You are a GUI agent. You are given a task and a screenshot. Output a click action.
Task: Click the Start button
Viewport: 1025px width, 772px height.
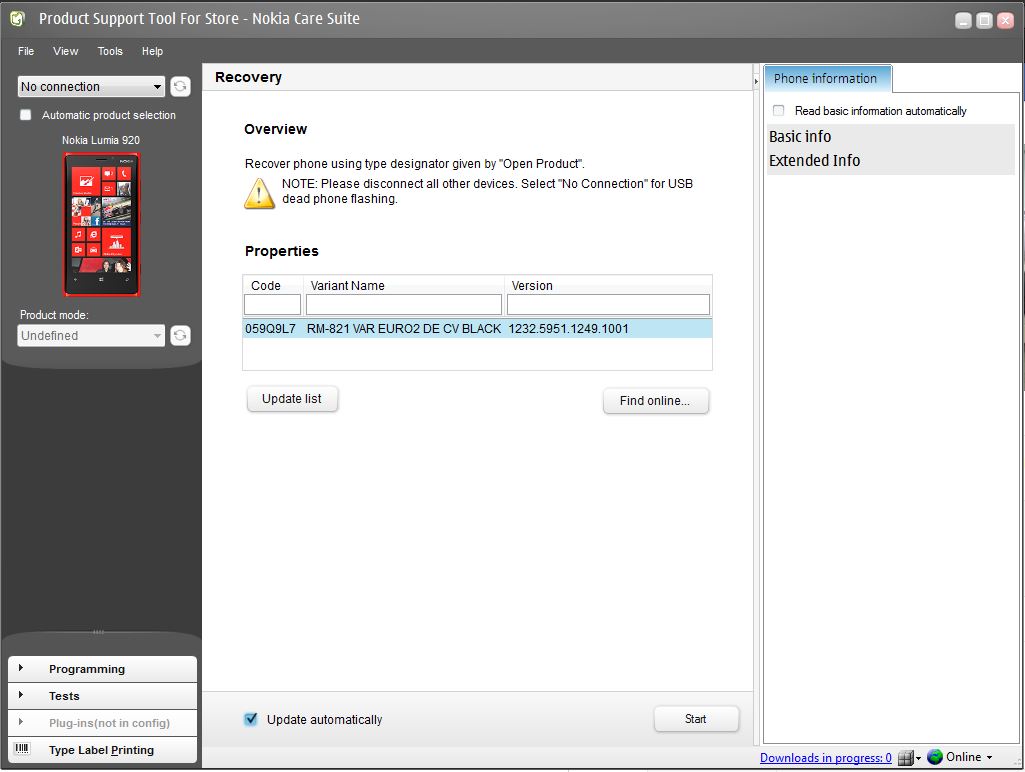[x=696, y=719]
